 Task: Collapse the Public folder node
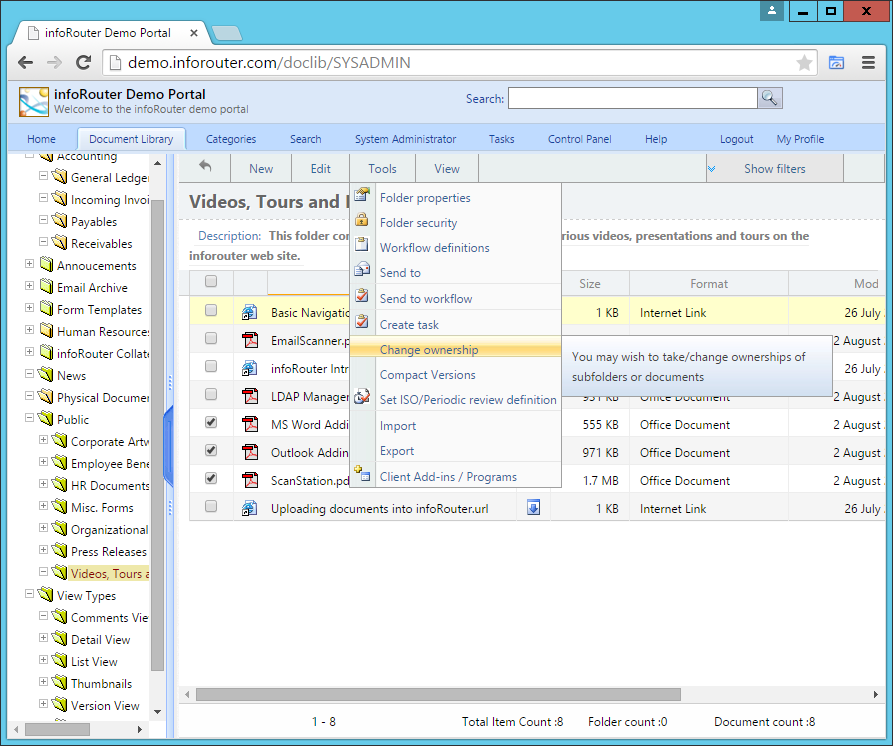[x=30, y=418]
